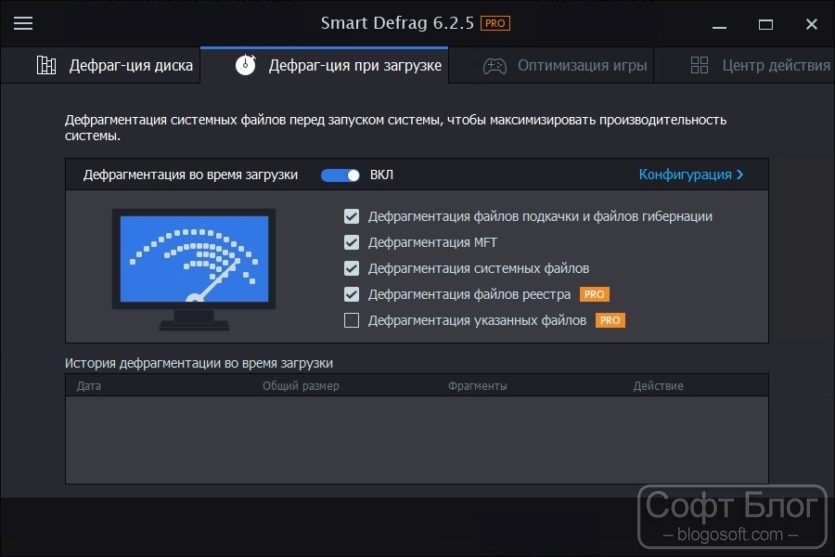Click the Action Center grid icon

pos(699,65)
